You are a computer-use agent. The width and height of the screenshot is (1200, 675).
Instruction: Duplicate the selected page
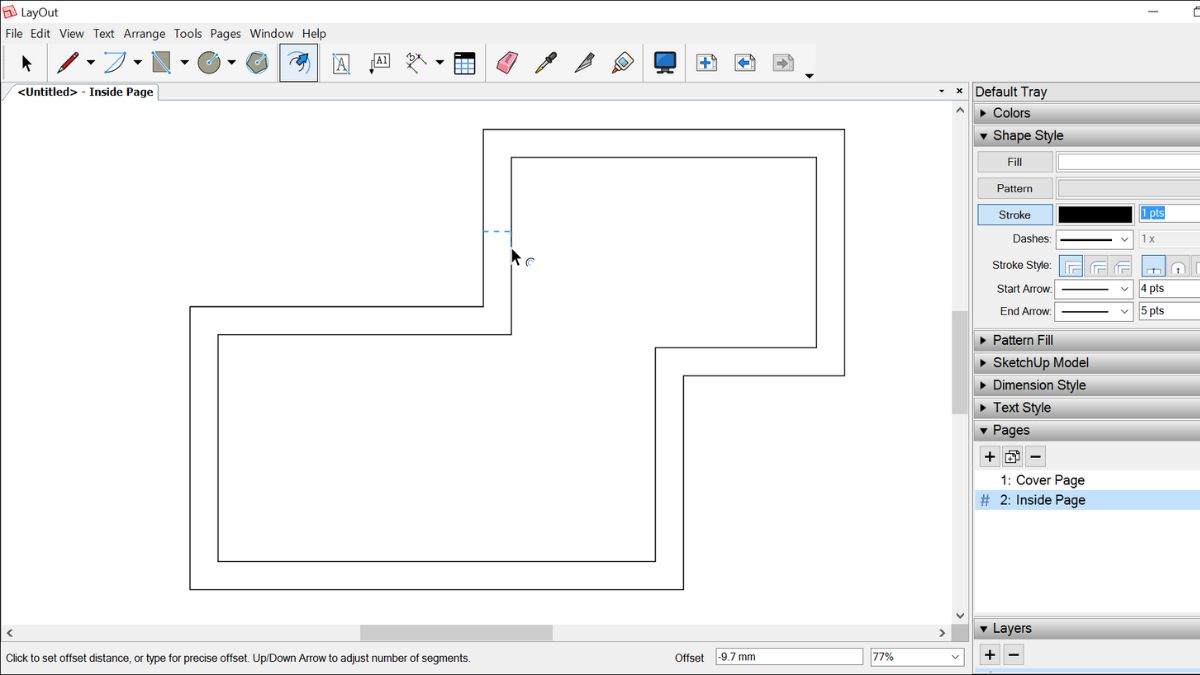click(x=1012, y=457)
